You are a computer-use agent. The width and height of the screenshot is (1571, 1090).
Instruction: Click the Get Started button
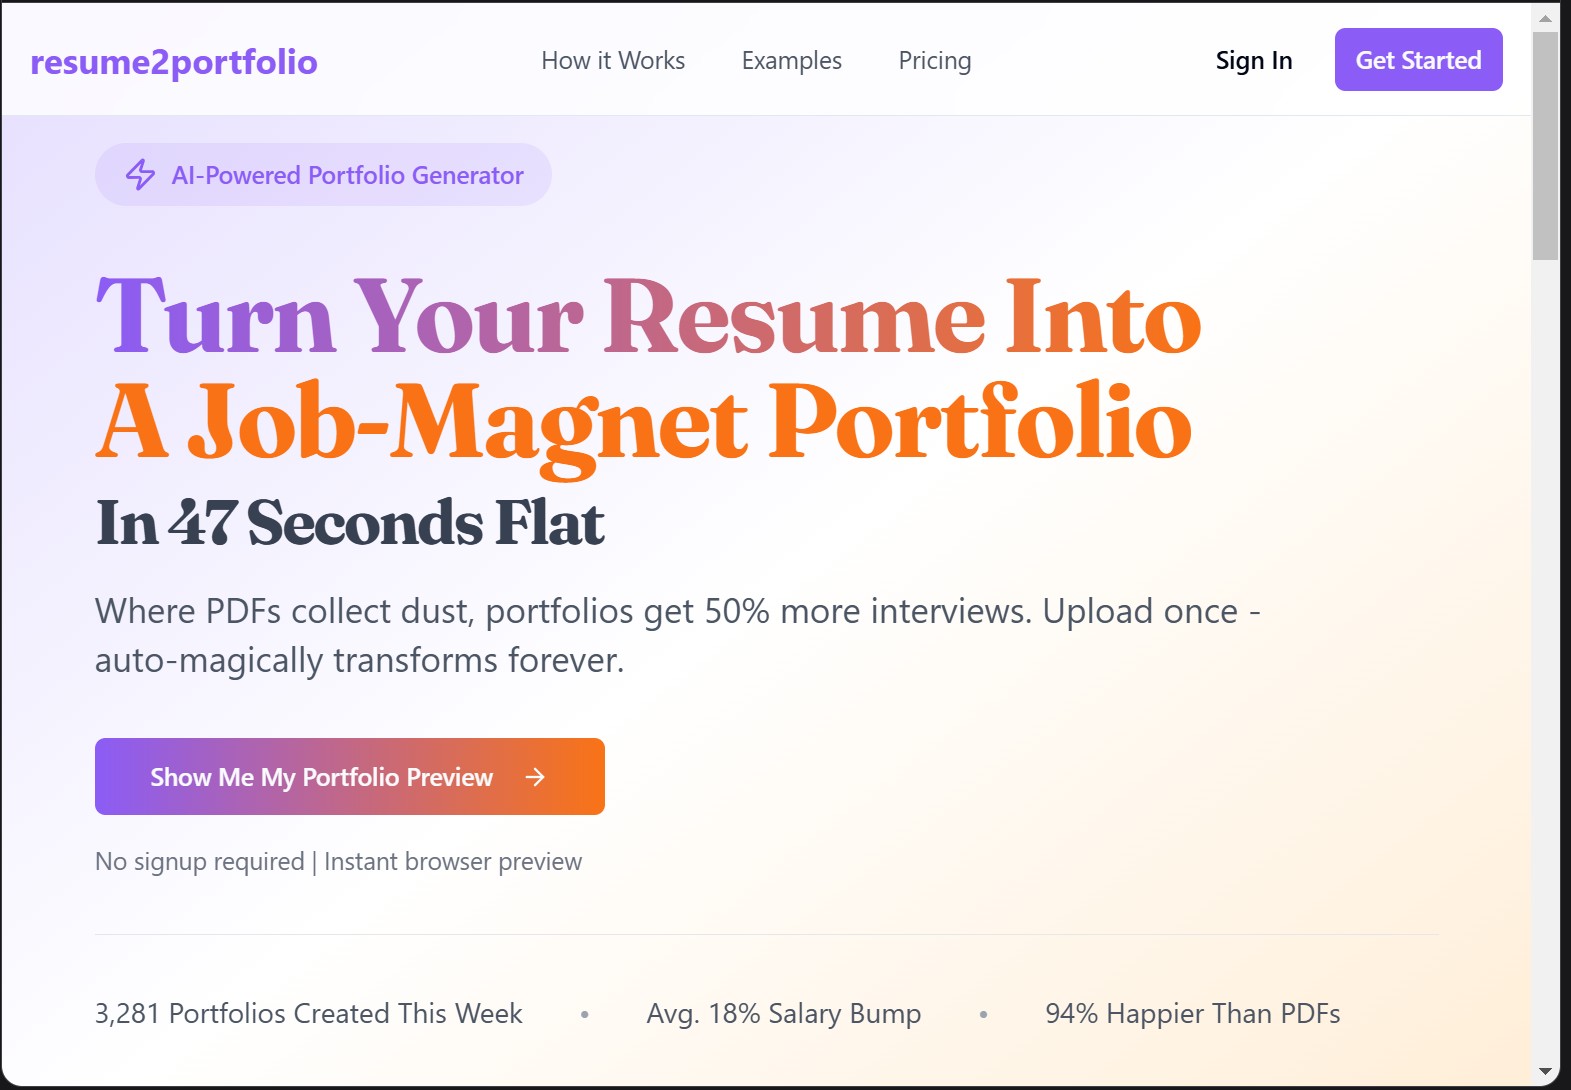click(x=1418, y=59)
